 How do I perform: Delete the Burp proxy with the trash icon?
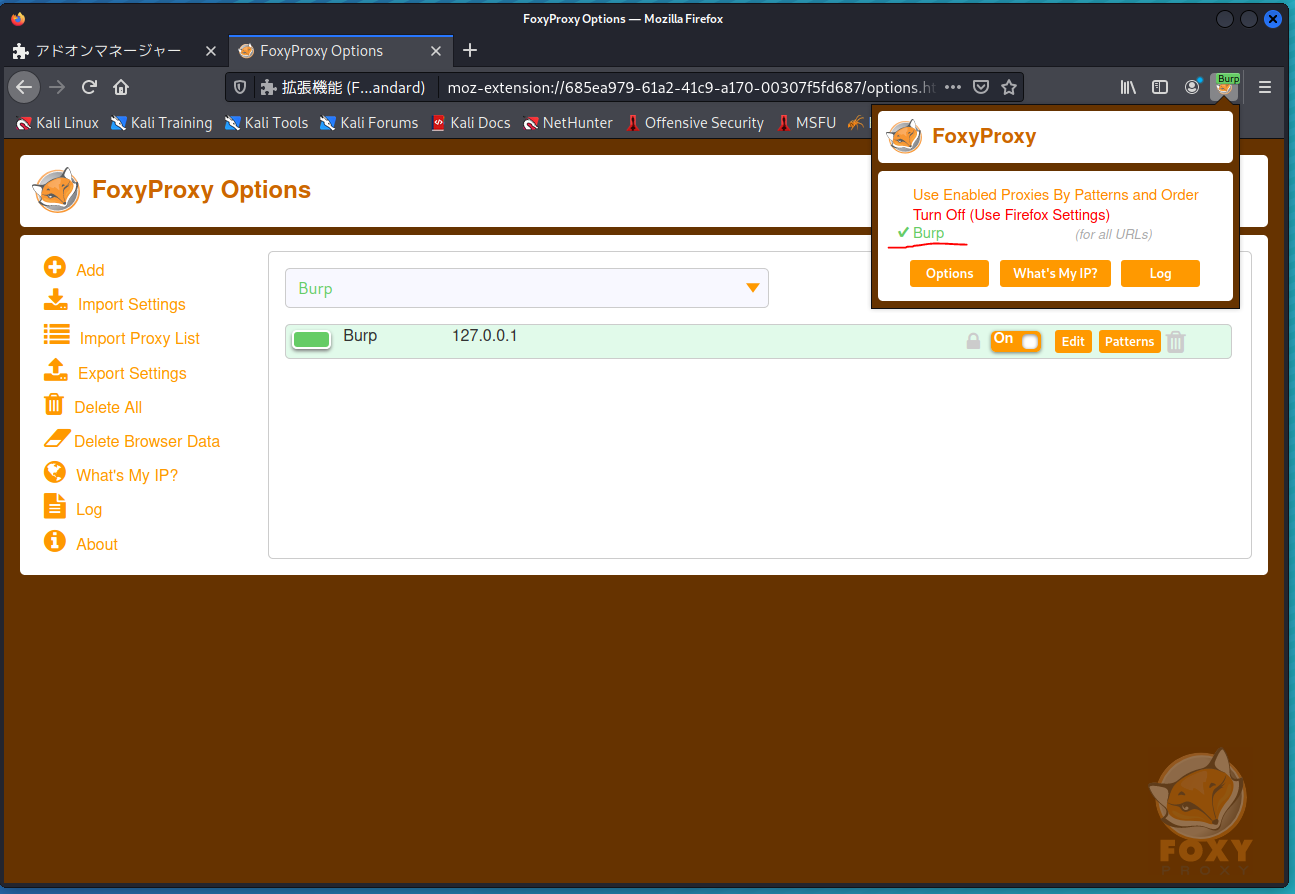click(1175, 341)
